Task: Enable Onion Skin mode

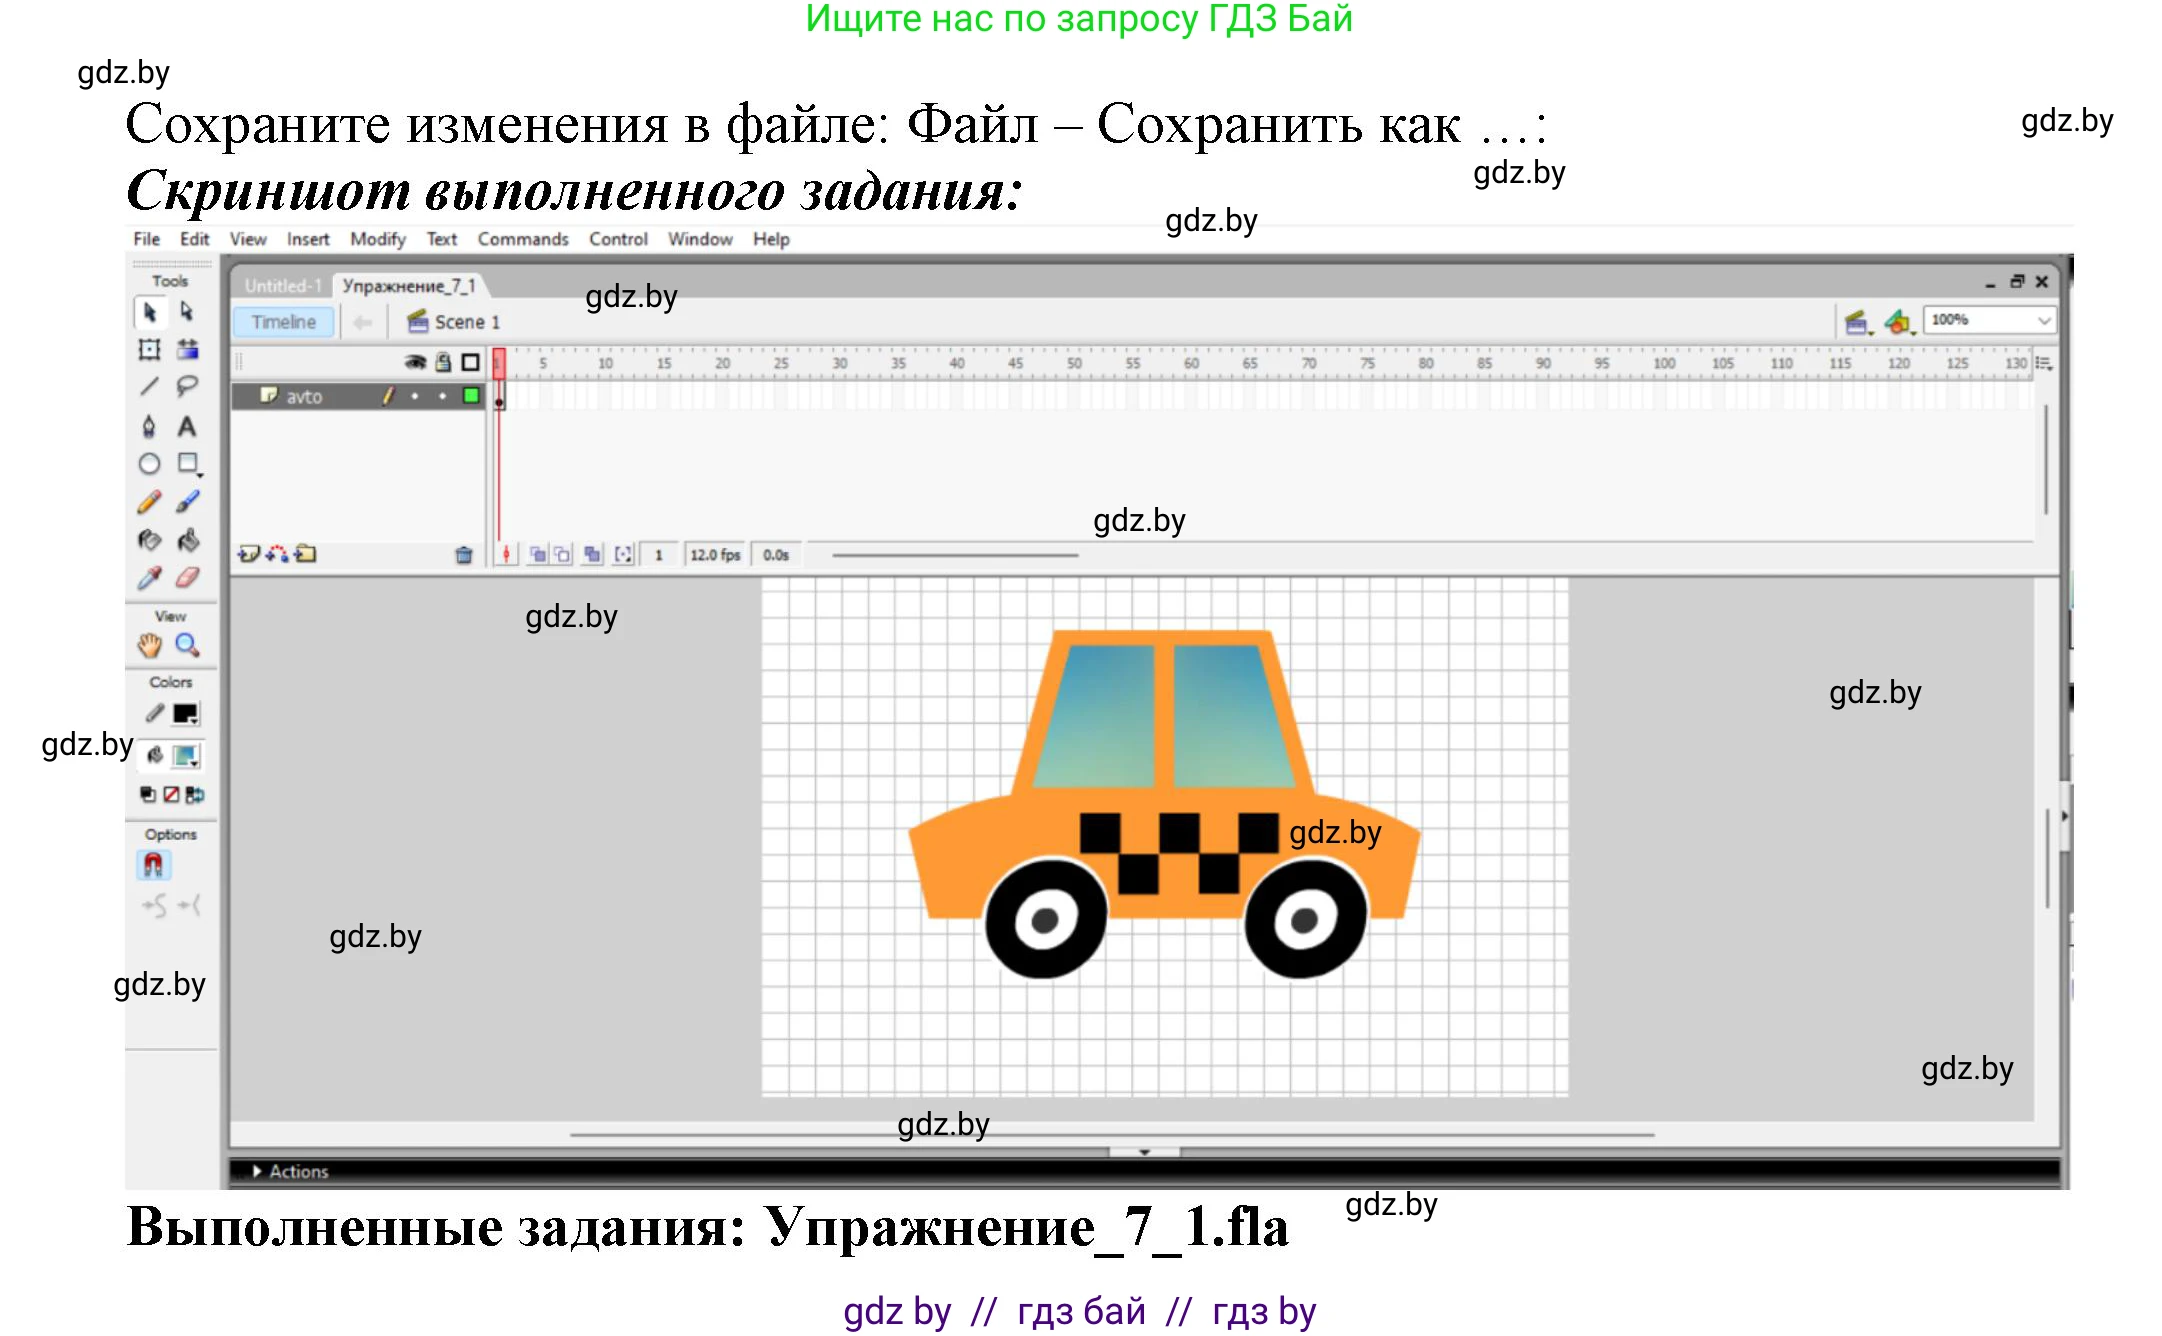Action: 537,554
